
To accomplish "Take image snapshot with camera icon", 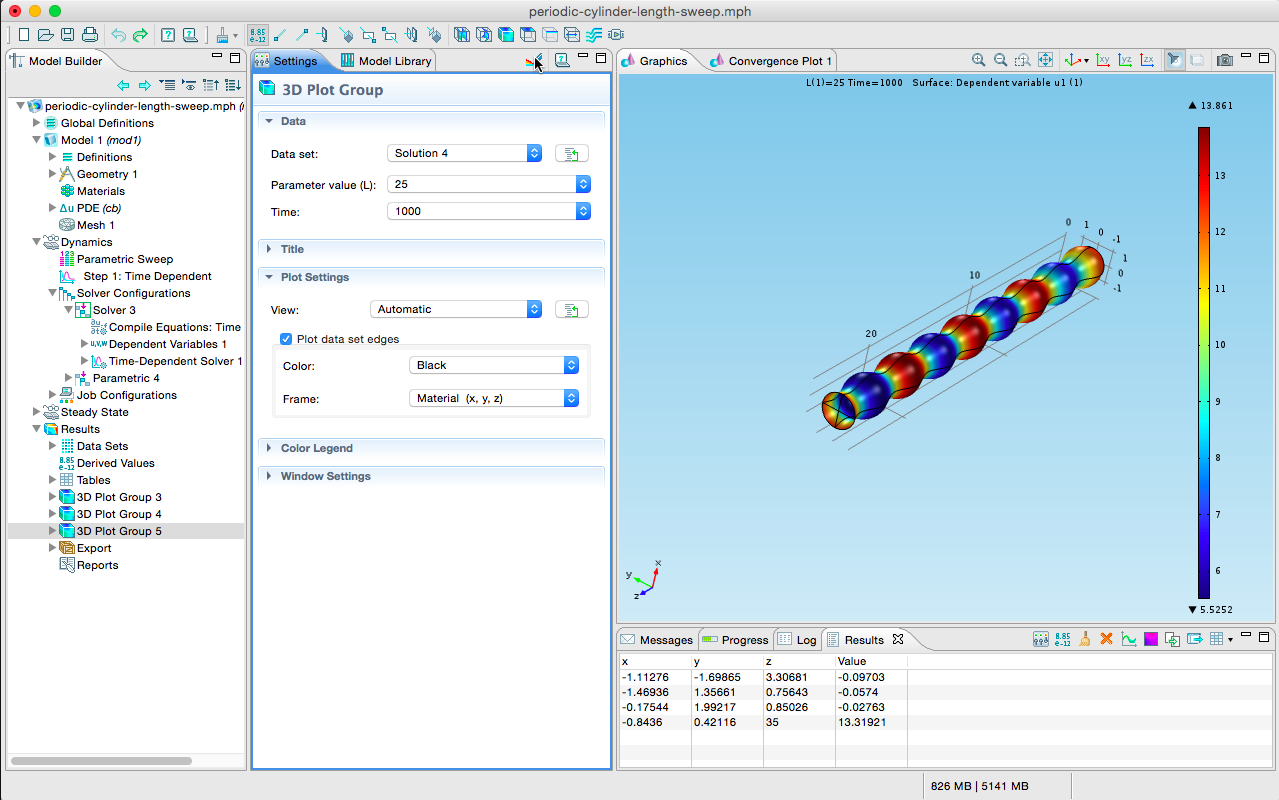I will click(1224, 60).
